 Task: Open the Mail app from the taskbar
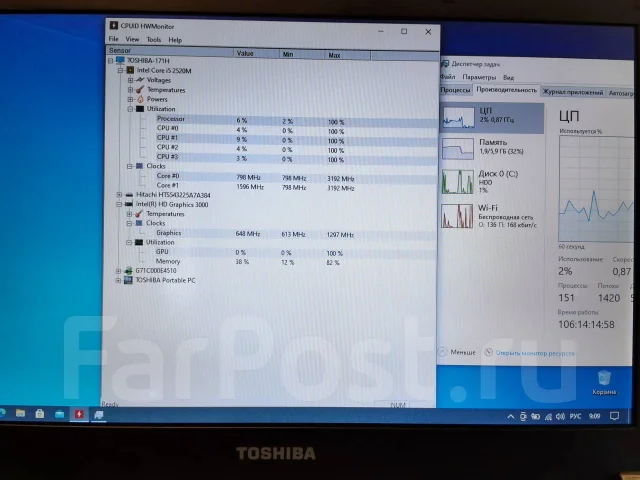tap(60, 414)
